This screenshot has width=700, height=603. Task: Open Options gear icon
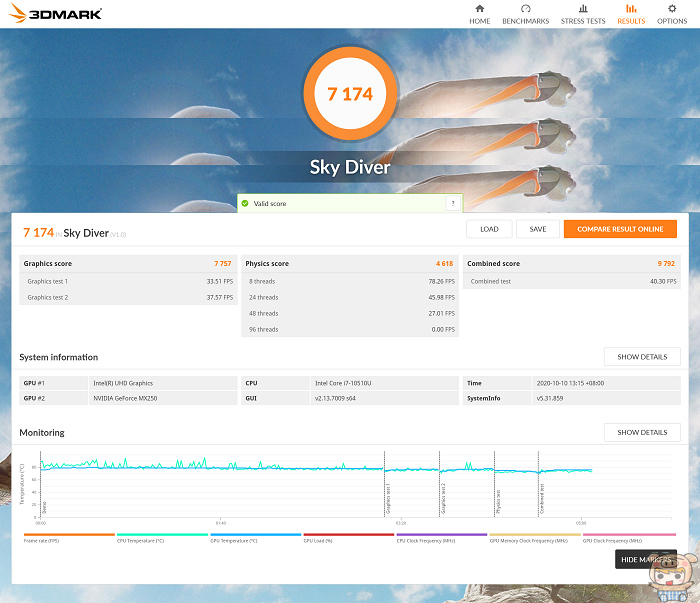click(672, 8)
